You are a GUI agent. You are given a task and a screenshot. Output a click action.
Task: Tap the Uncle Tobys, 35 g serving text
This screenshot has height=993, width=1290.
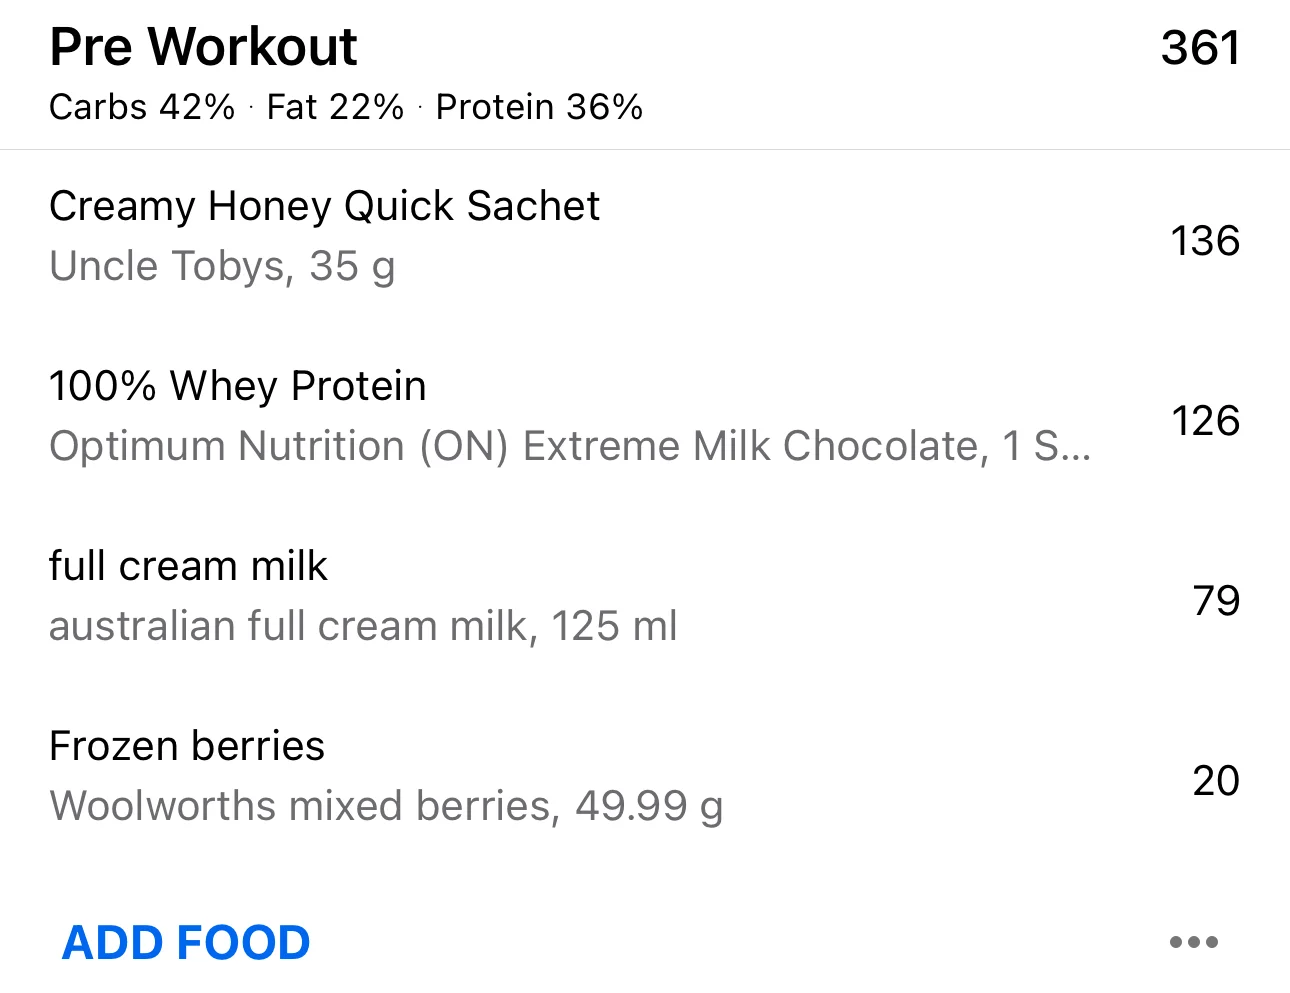[x=222, y=266]
